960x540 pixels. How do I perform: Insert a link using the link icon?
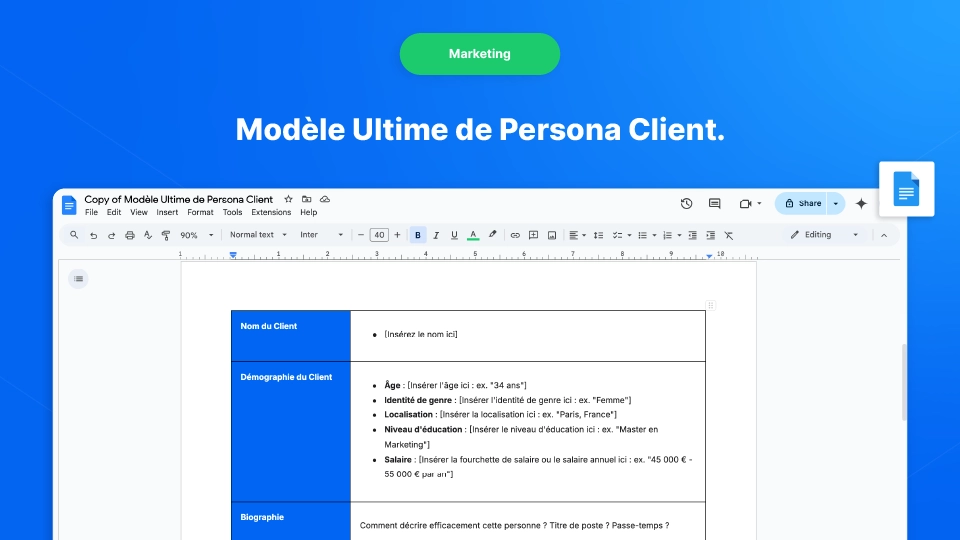coord(515,235)
